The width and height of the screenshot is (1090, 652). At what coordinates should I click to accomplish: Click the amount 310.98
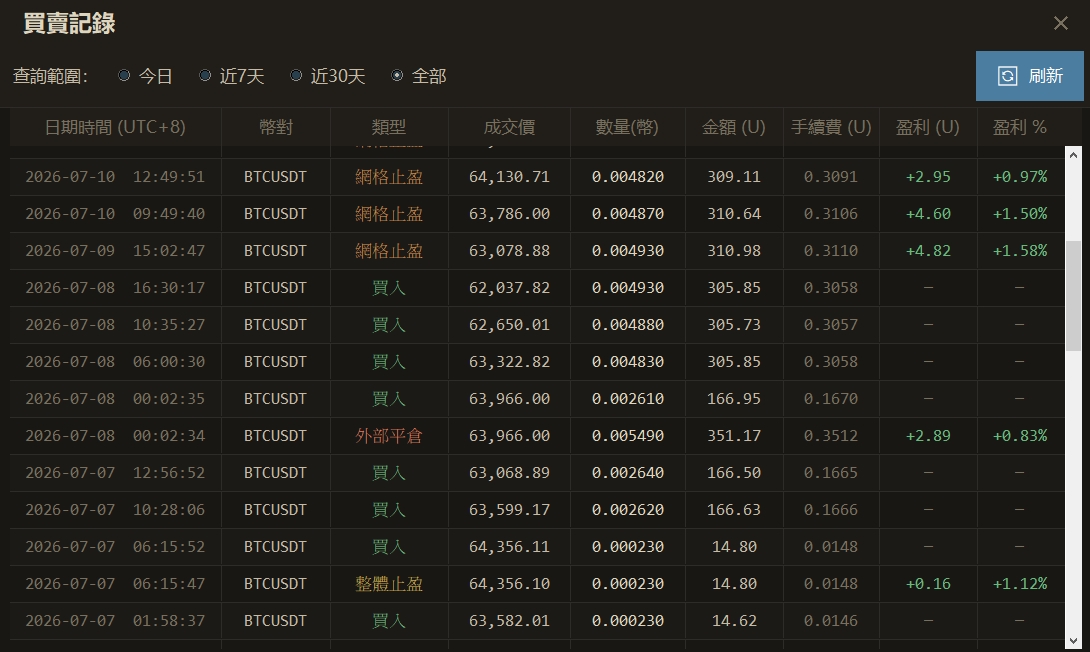(734, 250)
